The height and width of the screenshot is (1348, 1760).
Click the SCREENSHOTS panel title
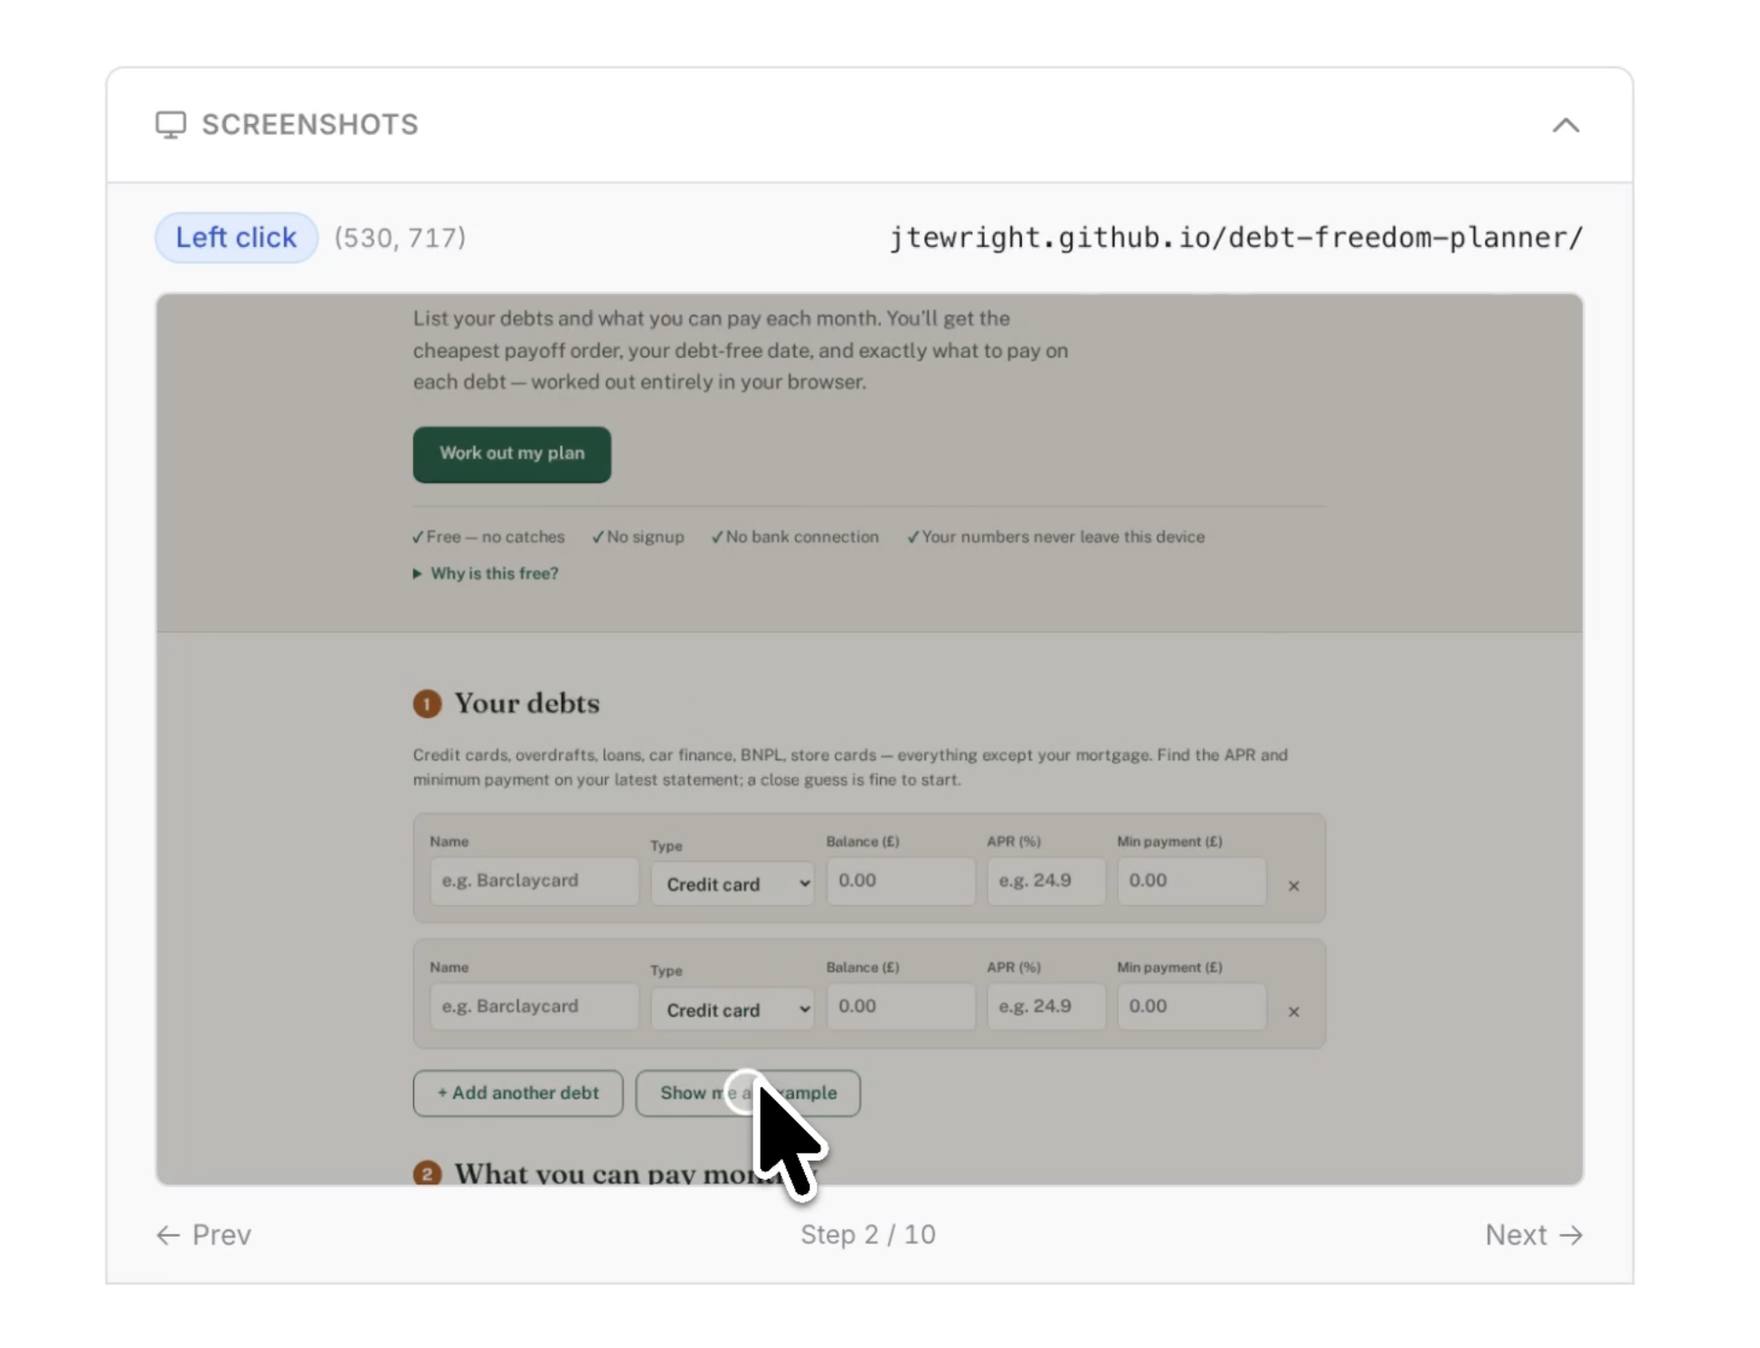point(310,125)
